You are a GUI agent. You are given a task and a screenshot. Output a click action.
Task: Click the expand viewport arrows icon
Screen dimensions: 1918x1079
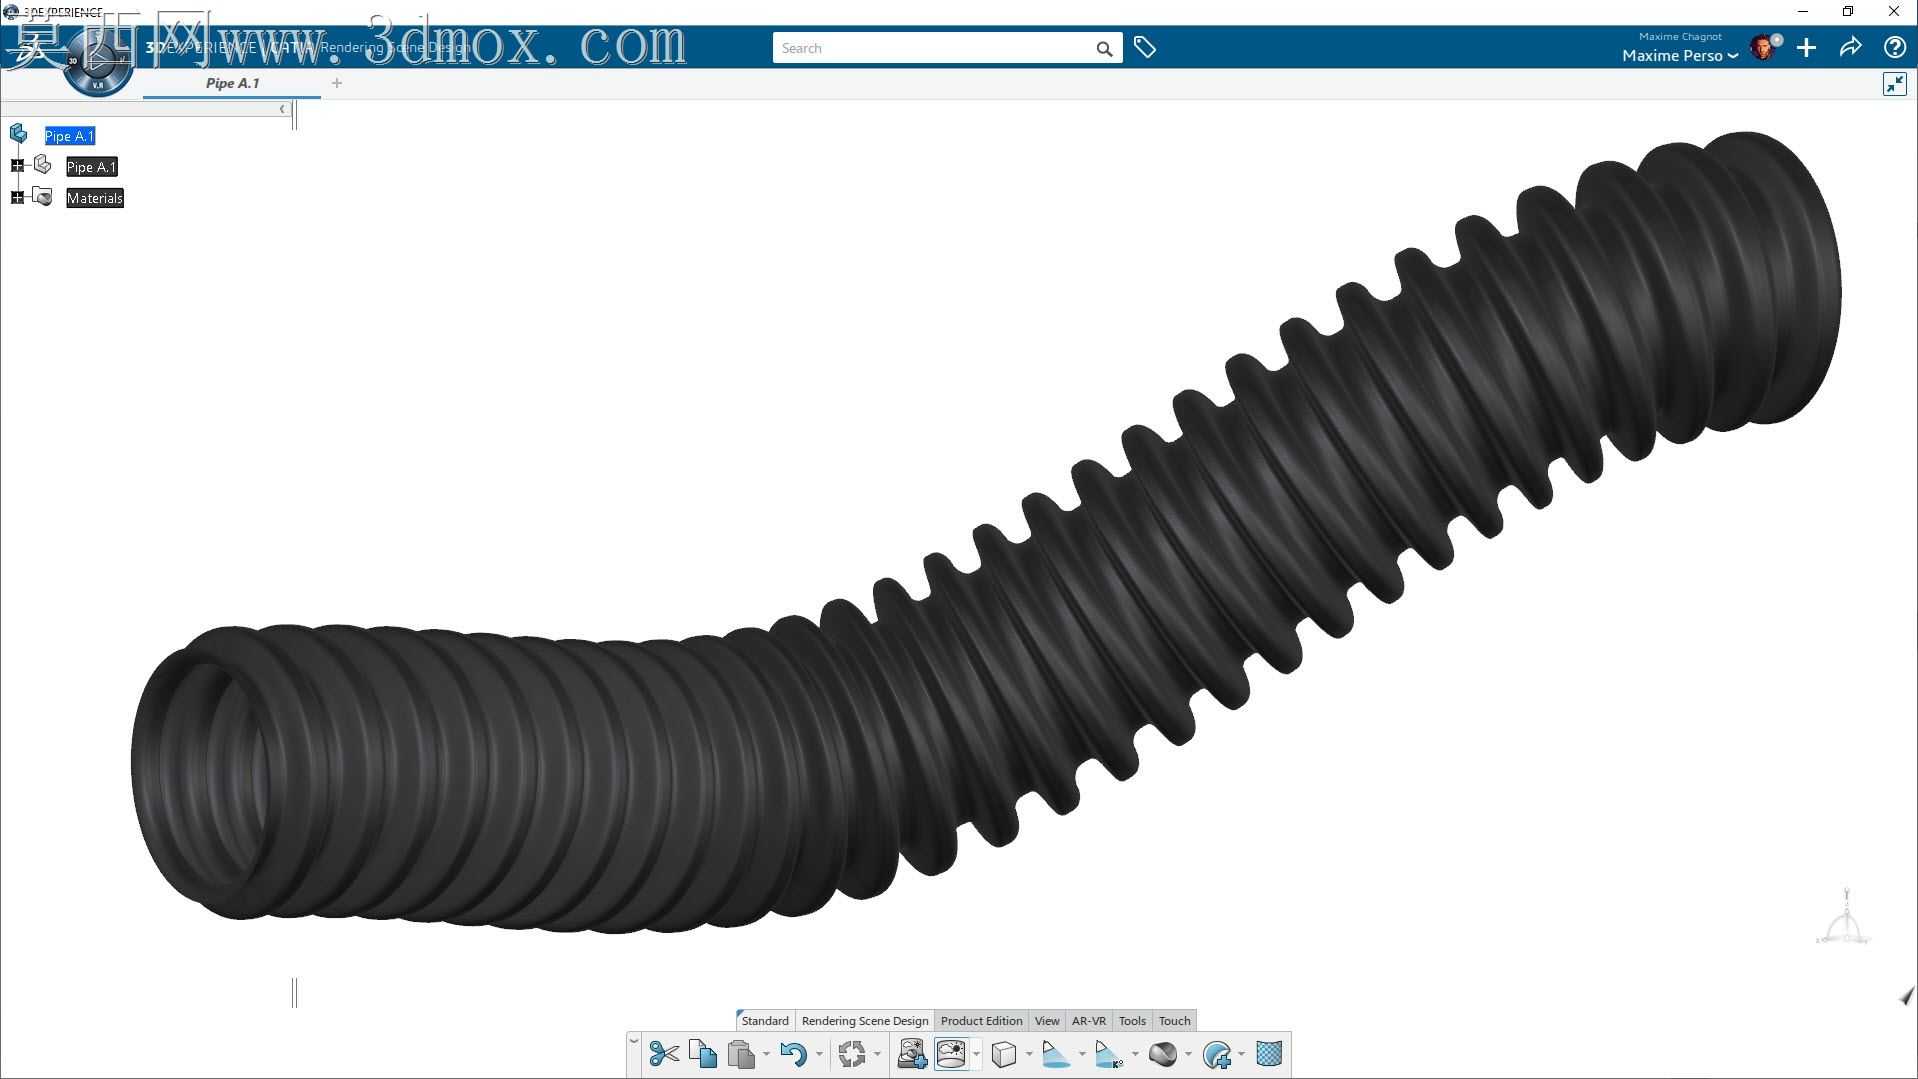(1895, 84)
